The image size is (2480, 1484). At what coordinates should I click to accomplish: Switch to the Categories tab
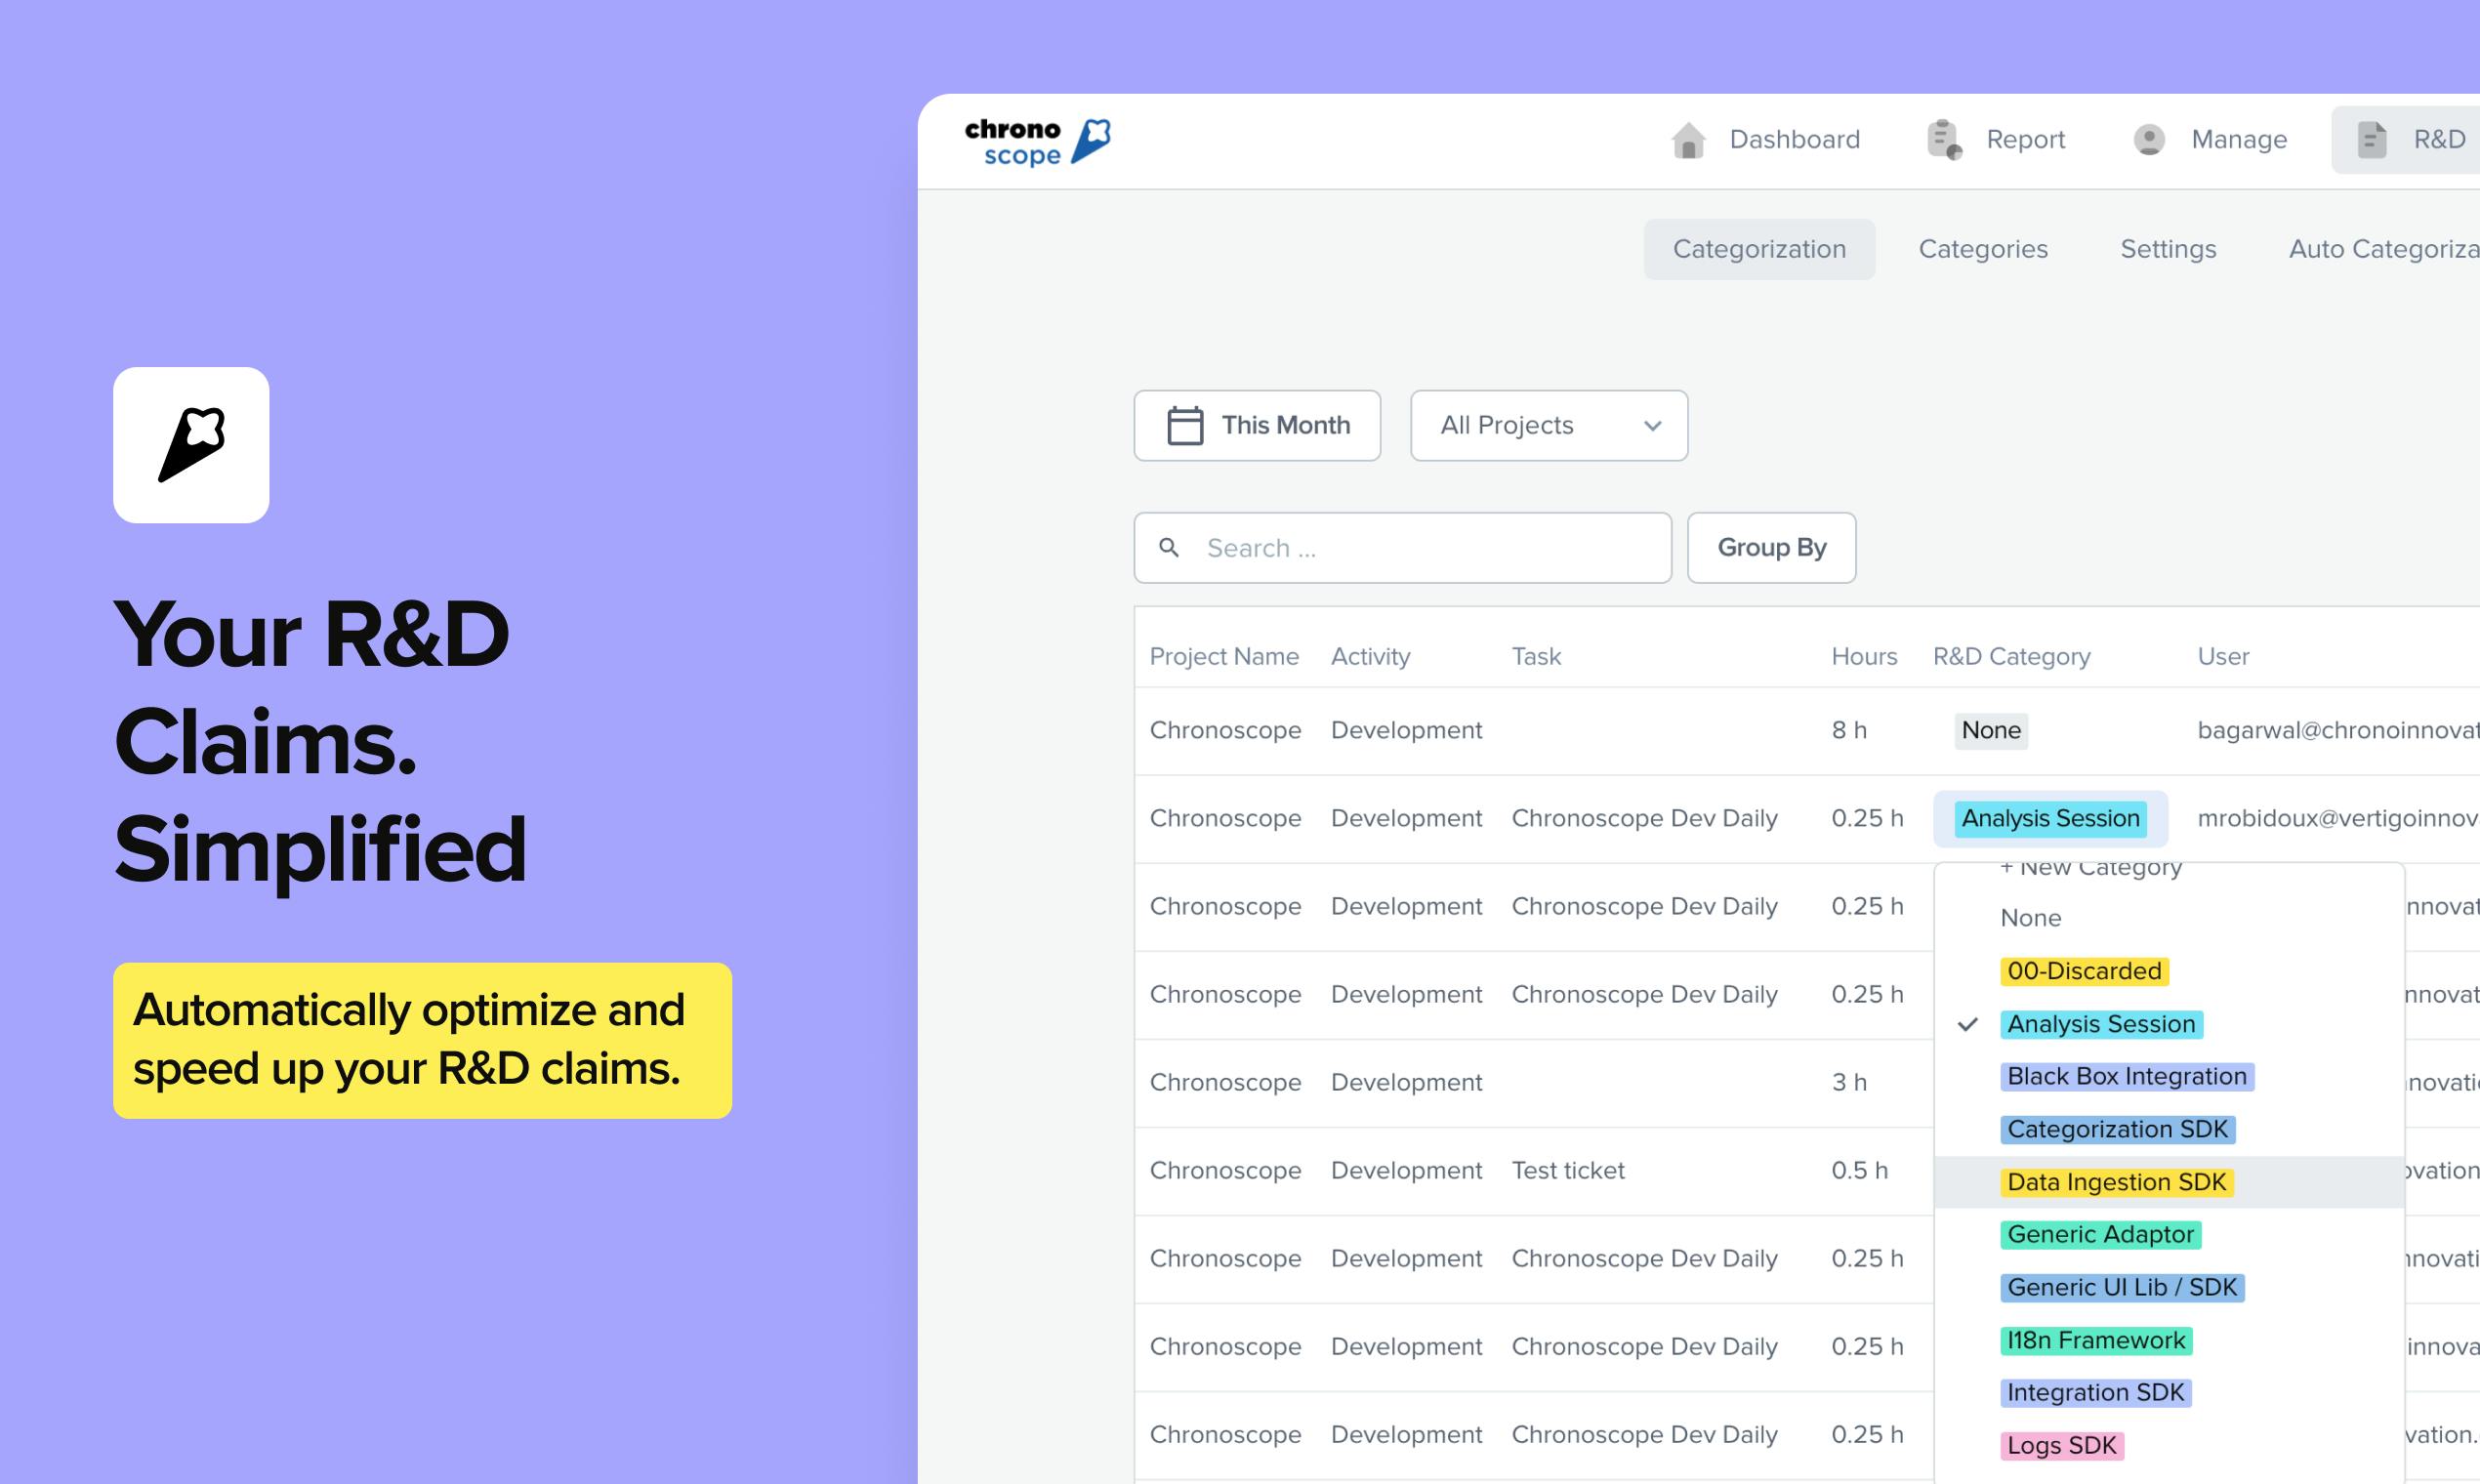point(1982,249)
